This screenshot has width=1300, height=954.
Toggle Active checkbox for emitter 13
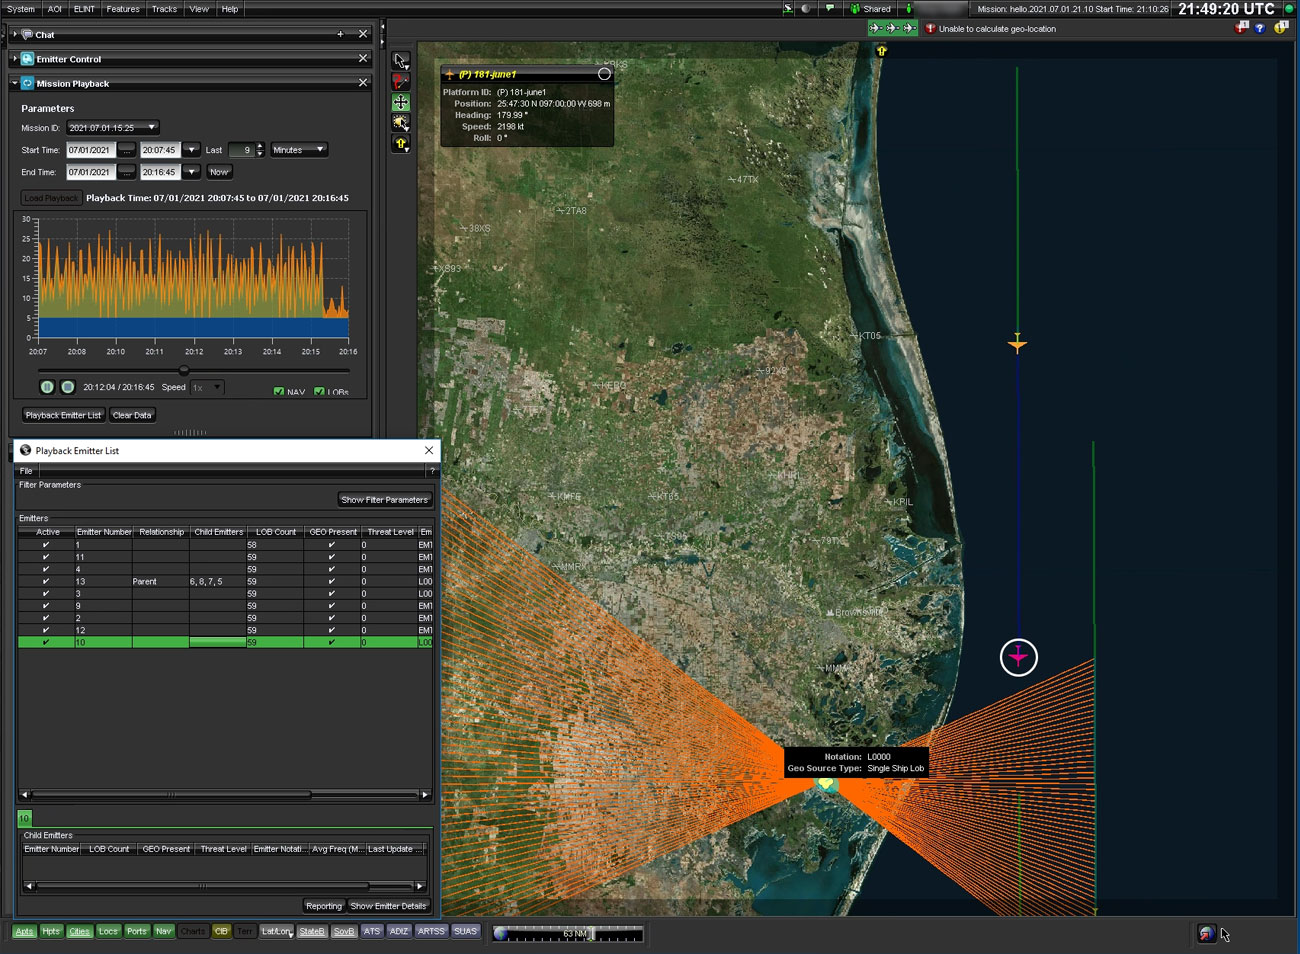point(46,581)
